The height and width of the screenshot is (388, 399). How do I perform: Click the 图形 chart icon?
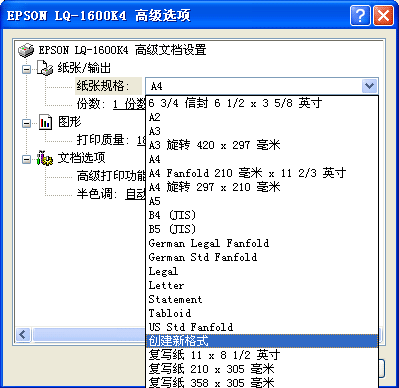pos(45,122)
